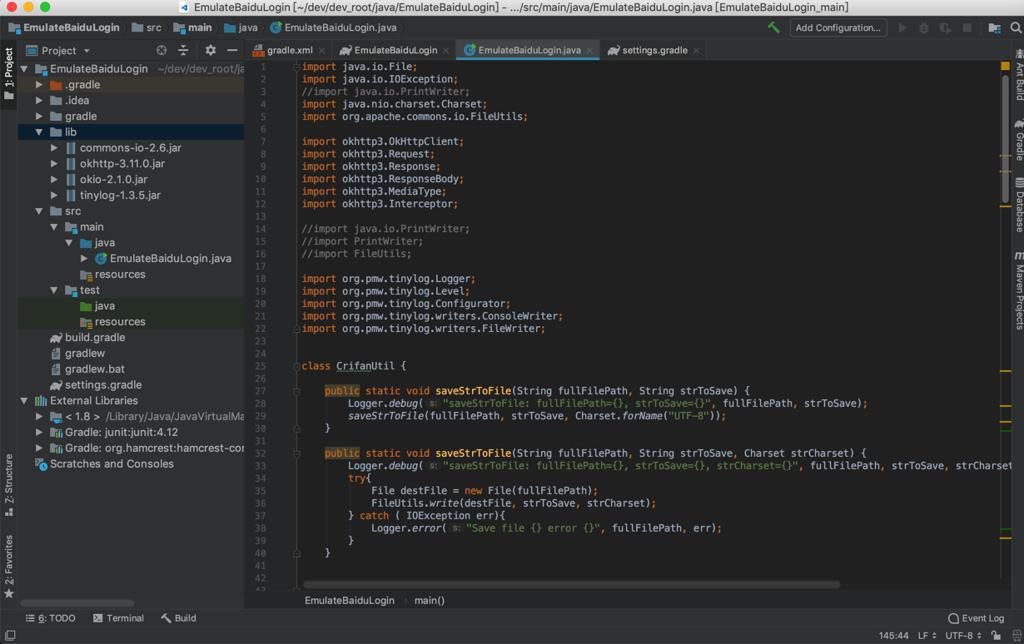Screen dimensions: 1024x644
Task: Toggle the Gradle tool window on right edge
Action: coord(1018,140)
